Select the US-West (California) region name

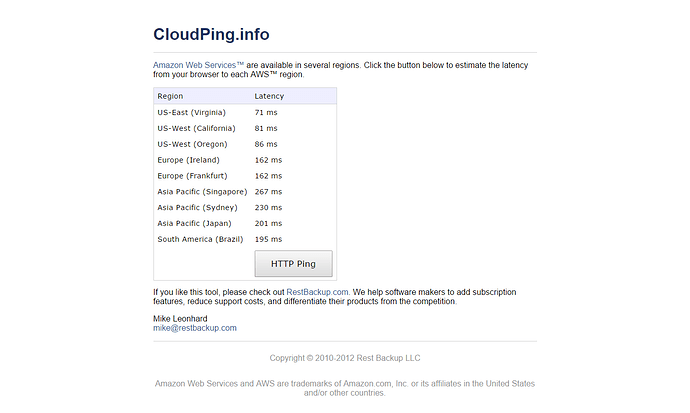pyautogui.click(x=196, y=128)
